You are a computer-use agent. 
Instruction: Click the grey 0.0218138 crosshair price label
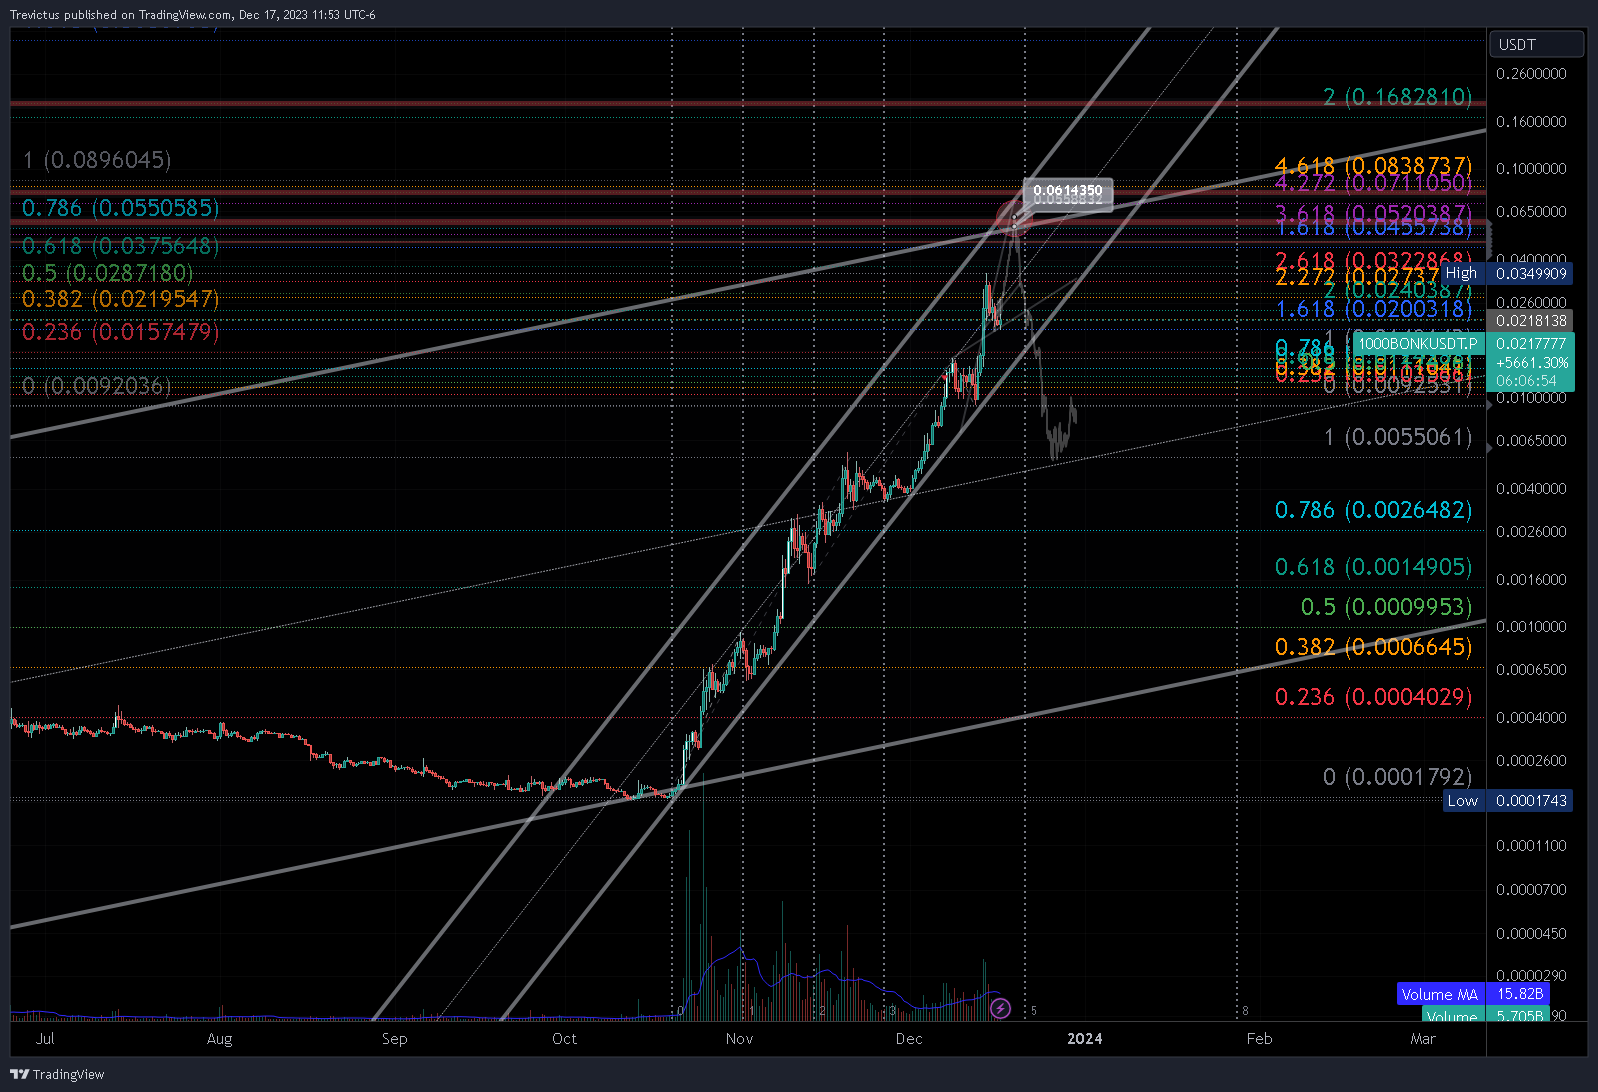click(1531, 320)
